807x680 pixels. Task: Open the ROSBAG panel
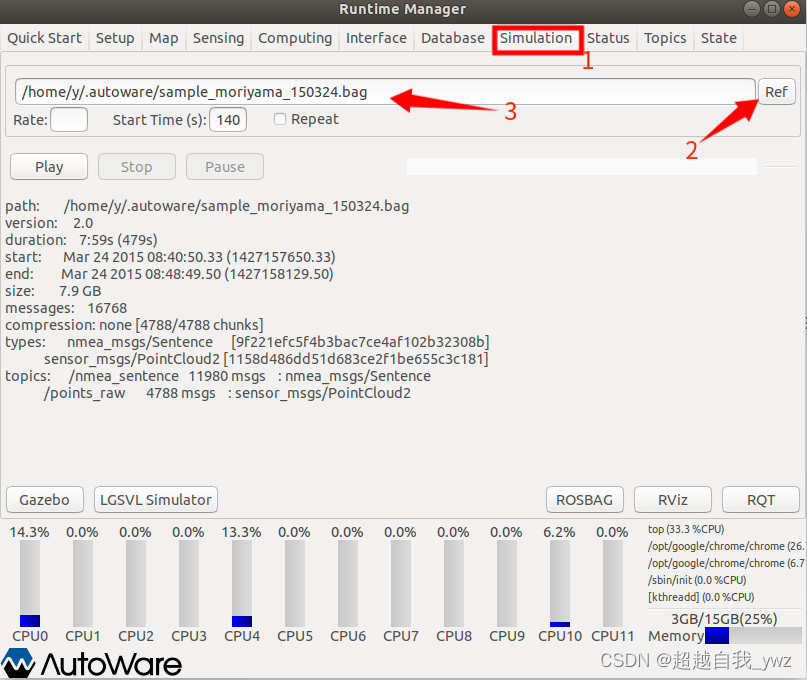[584, 500]
